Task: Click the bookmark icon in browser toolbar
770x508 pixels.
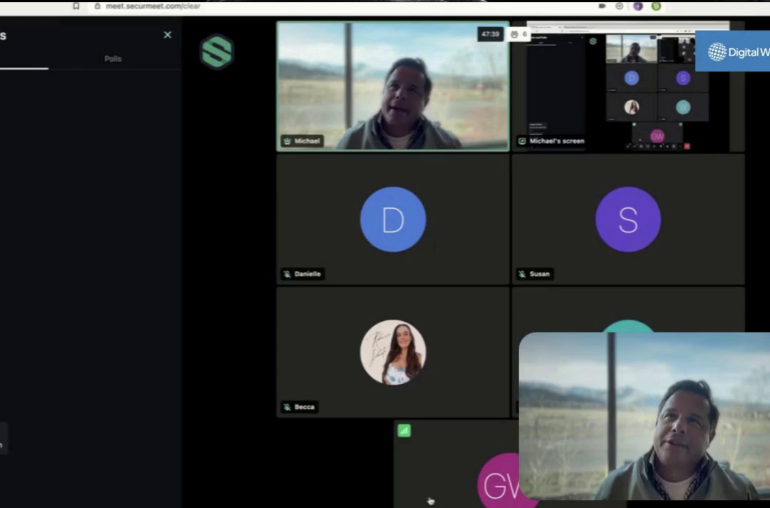Action: [76, 6]
